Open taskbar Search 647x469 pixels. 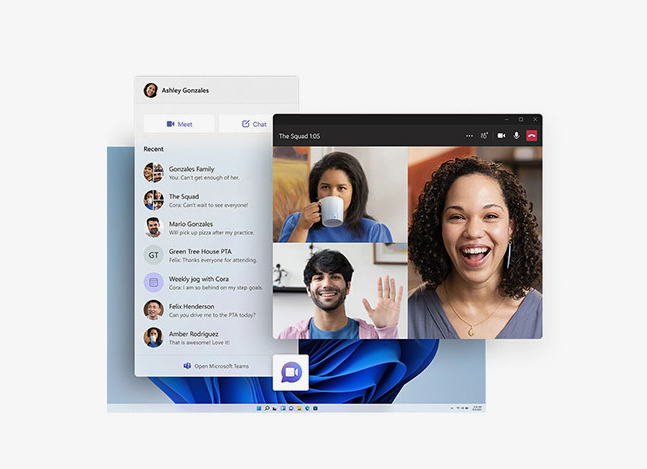(267, 408)
